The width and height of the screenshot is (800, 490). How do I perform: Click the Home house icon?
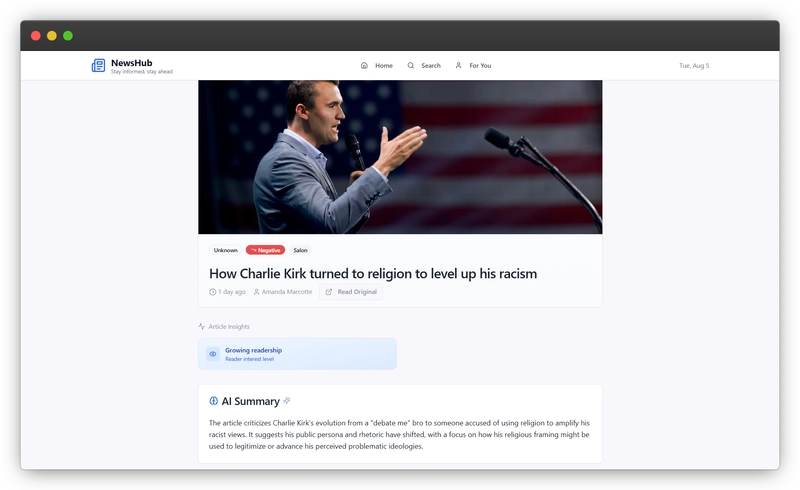click(x=364, y=65)
